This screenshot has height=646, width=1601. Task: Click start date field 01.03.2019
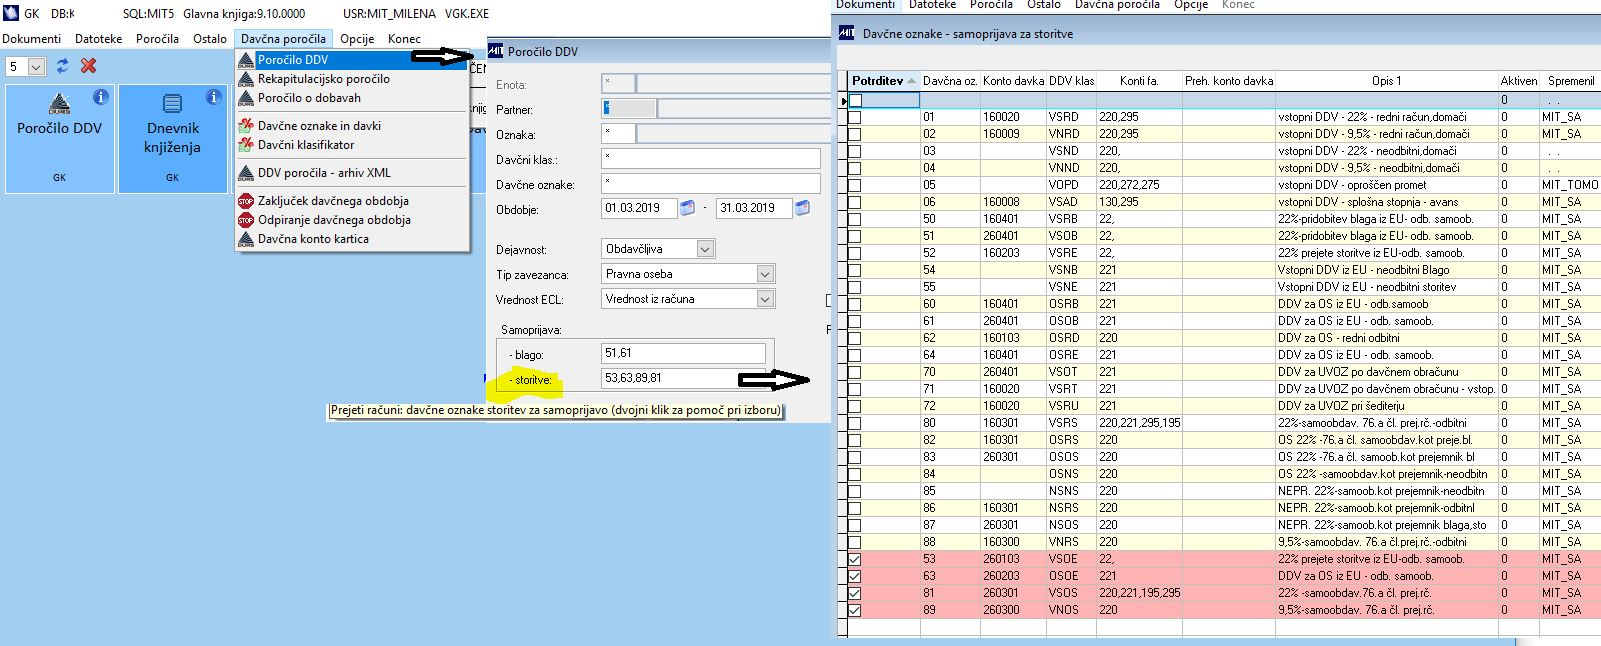(639, 208)
